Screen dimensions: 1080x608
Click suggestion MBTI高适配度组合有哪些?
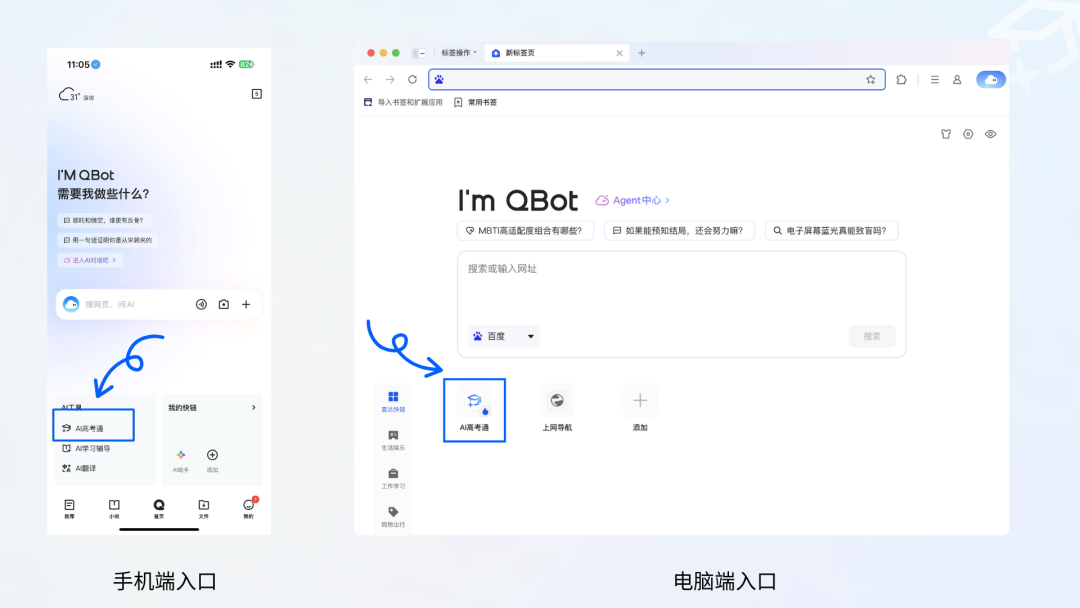coord(525,231)
